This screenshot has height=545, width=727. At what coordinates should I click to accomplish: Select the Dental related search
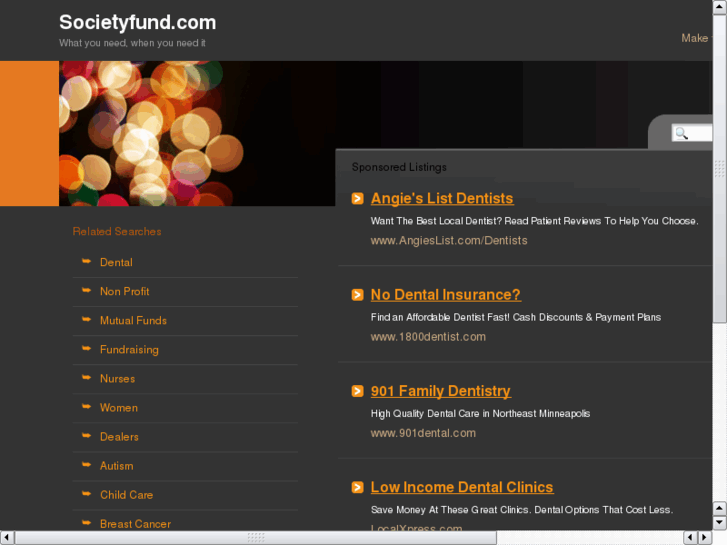116,263
